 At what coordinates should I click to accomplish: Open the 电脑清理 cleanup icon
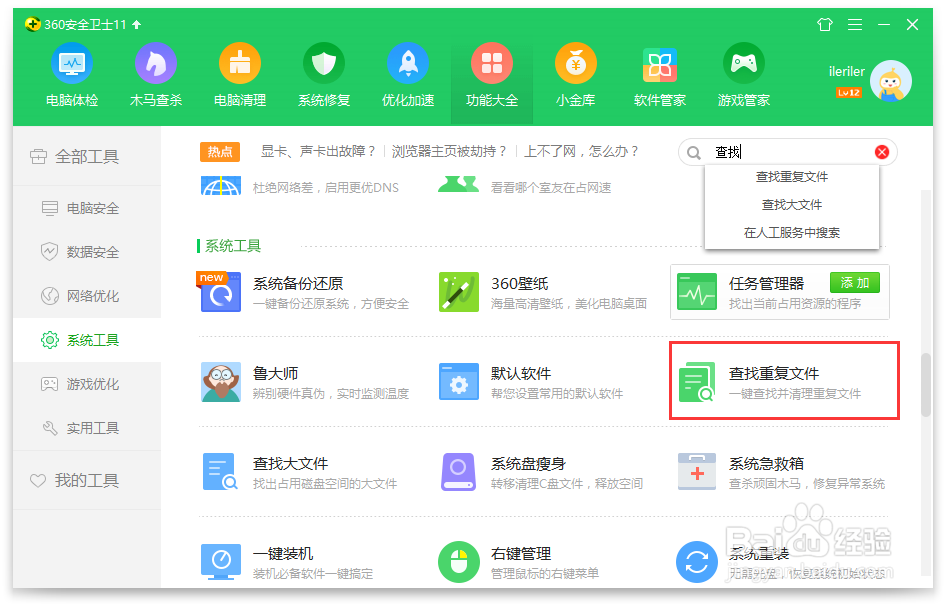tap(240, 63)
